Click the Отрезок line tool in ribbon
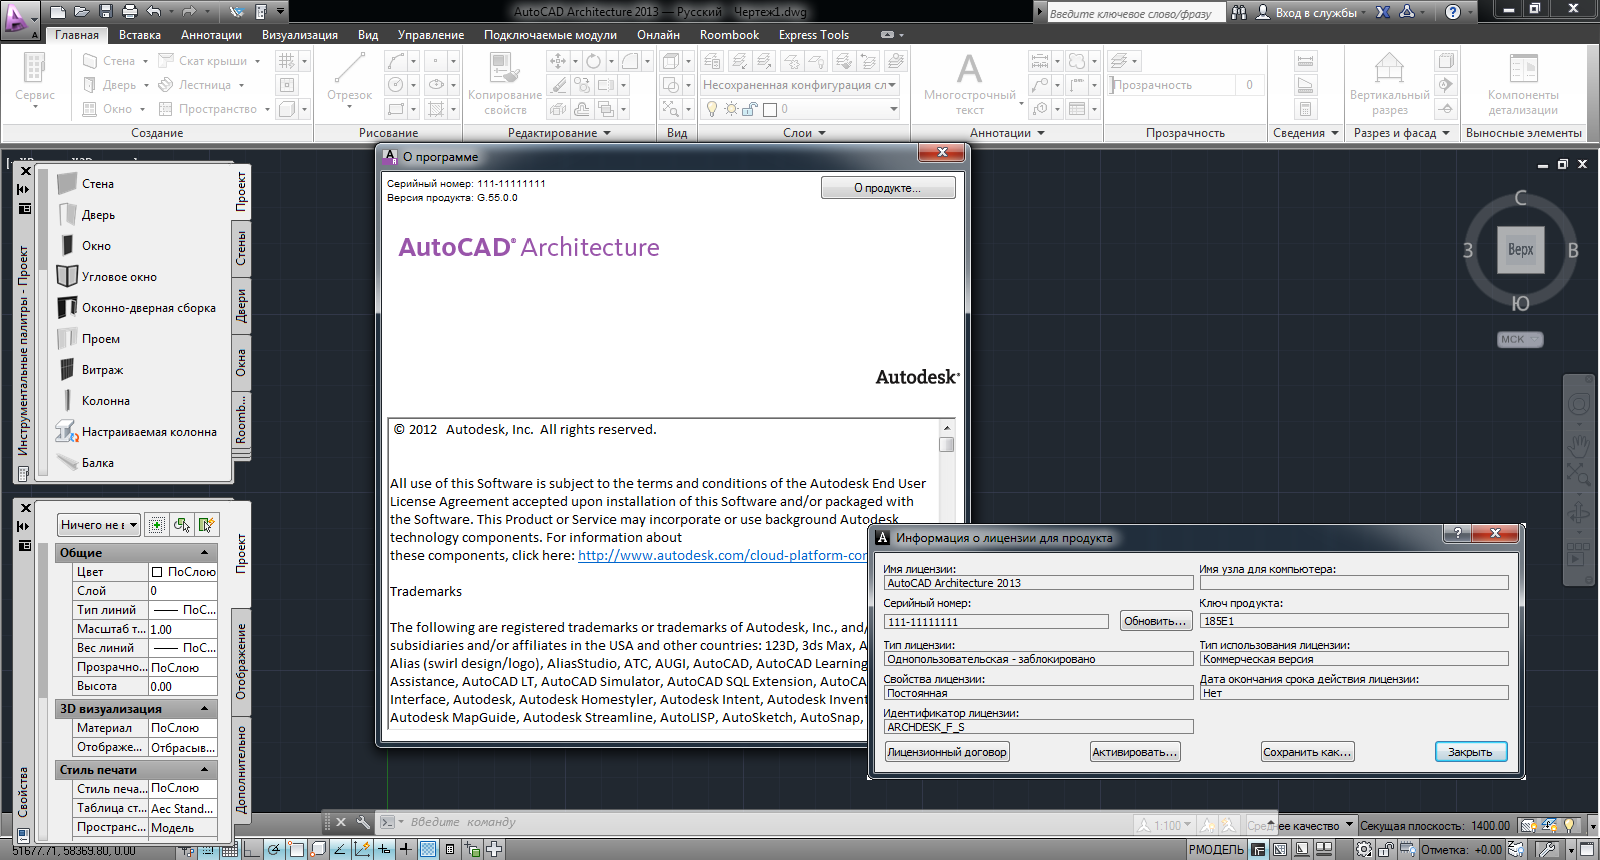The width and height of the screenshot is (1600, 860). tap(349, 78)
